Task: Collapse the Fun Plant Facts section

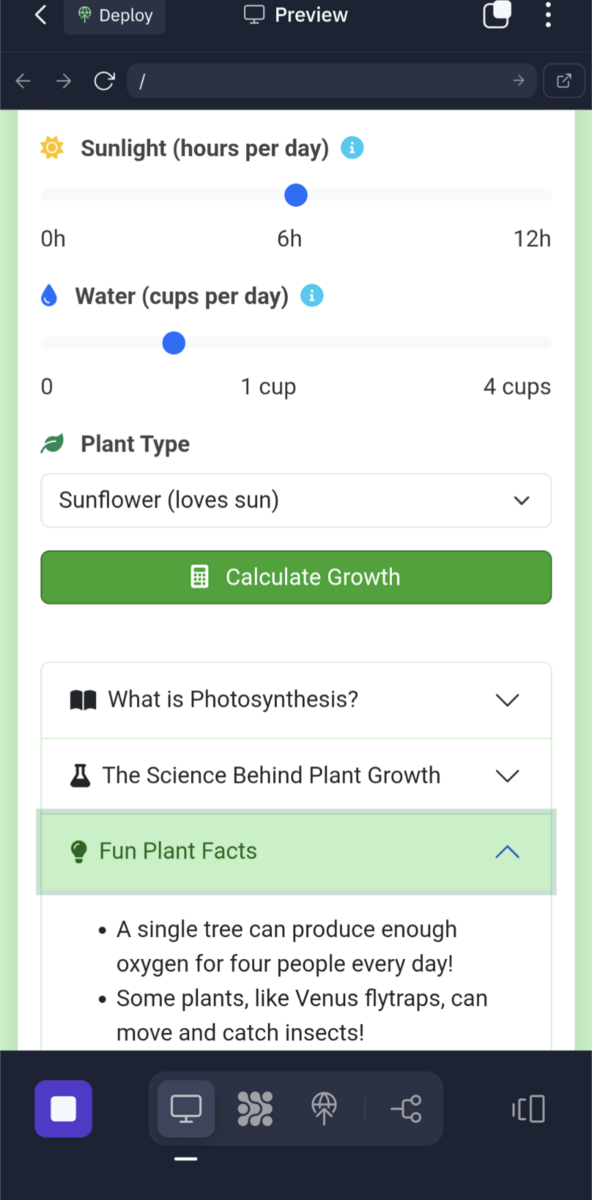Action: point(296,852)
